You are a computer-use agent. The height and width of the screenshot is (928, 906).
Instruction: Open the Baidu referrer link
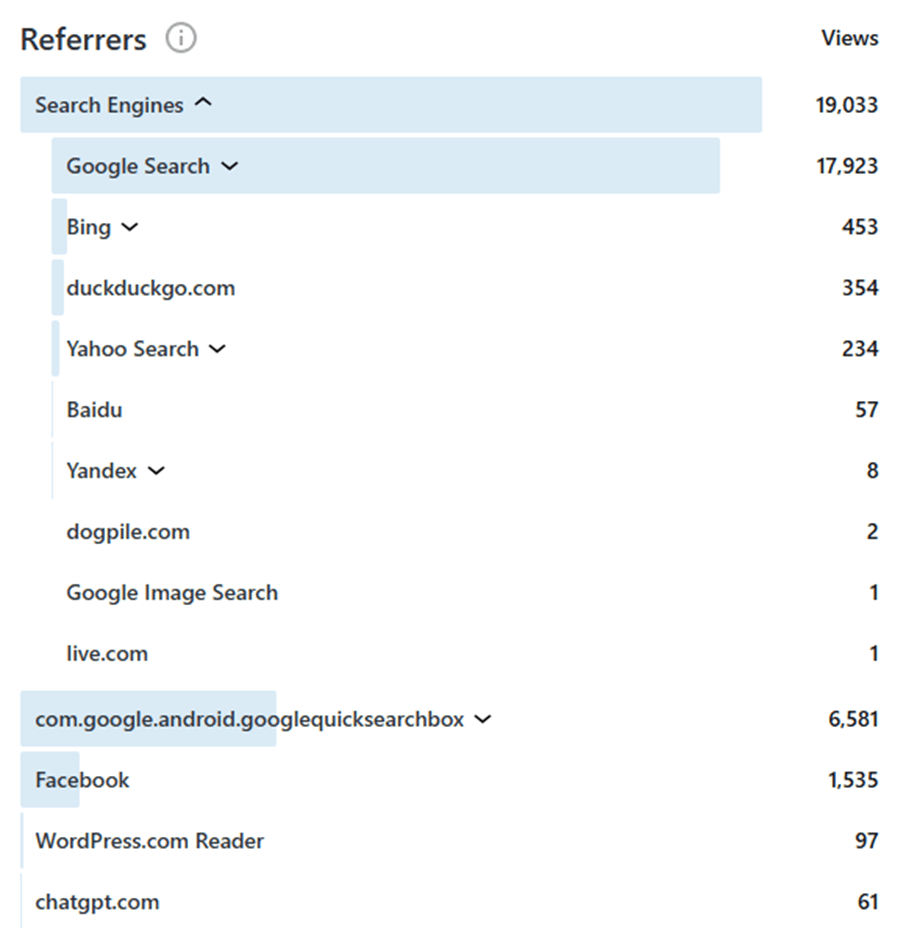[94, 410]
